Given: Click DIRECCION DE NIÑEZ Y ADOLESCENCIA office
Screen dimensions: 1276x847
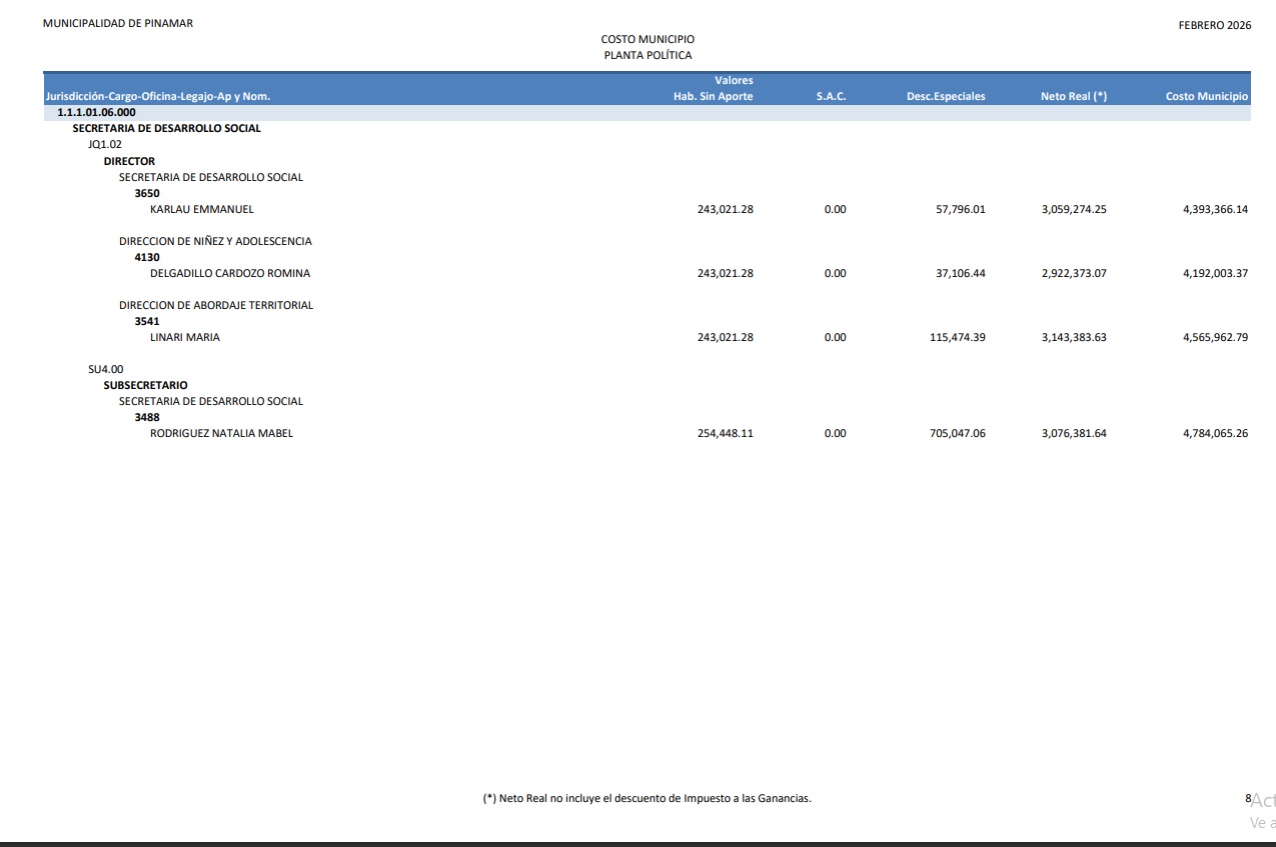Looking at the screenshot, I should click(x=215, y=241).
